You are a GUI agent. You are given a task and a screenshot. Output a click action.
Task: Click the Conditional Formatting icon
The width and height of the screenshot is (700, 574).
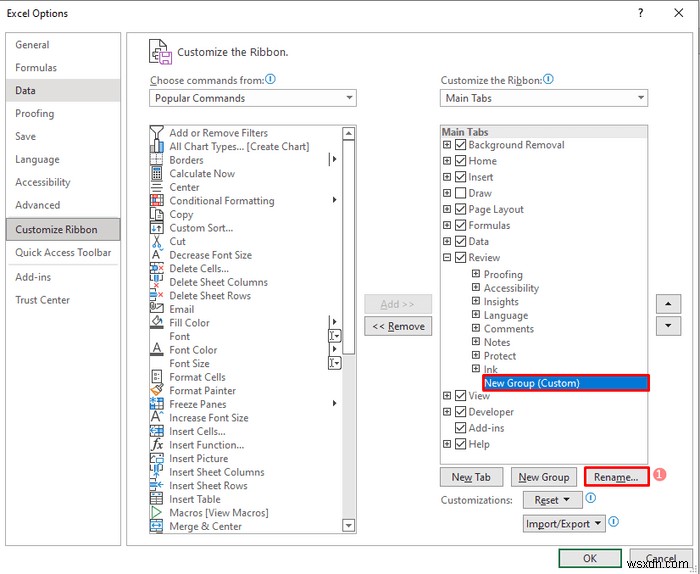pos(156,200)
